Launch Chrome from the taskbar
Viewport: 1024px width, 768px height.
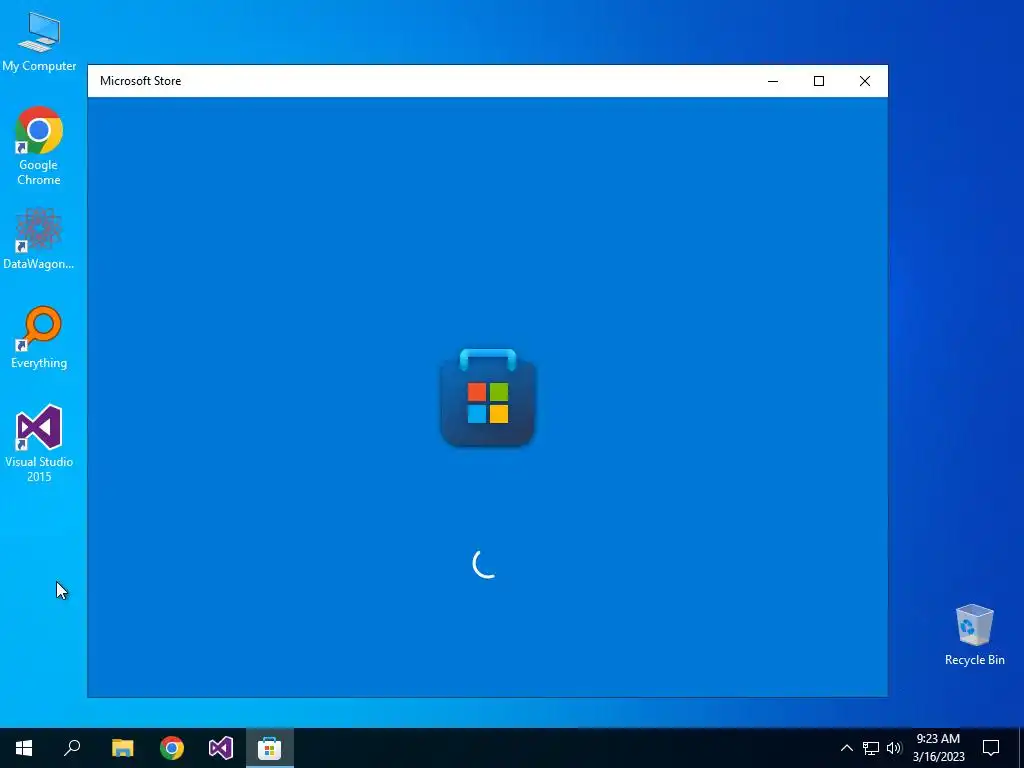click(x=172, y=748)
